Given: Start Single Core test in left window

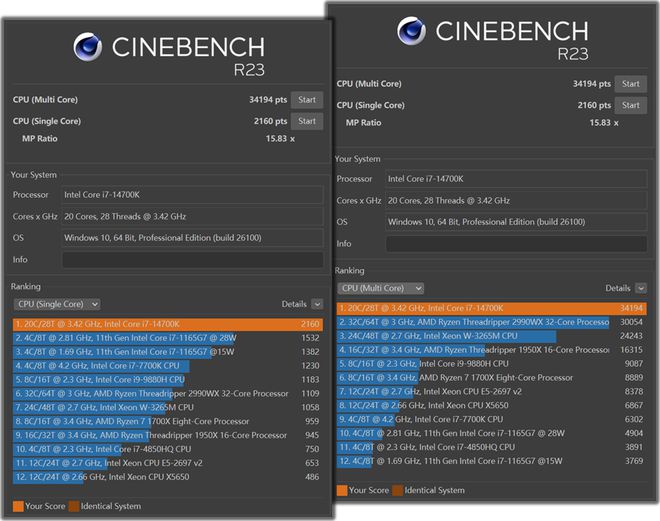Looking at the screenshot, I should [x=307, y=121].
